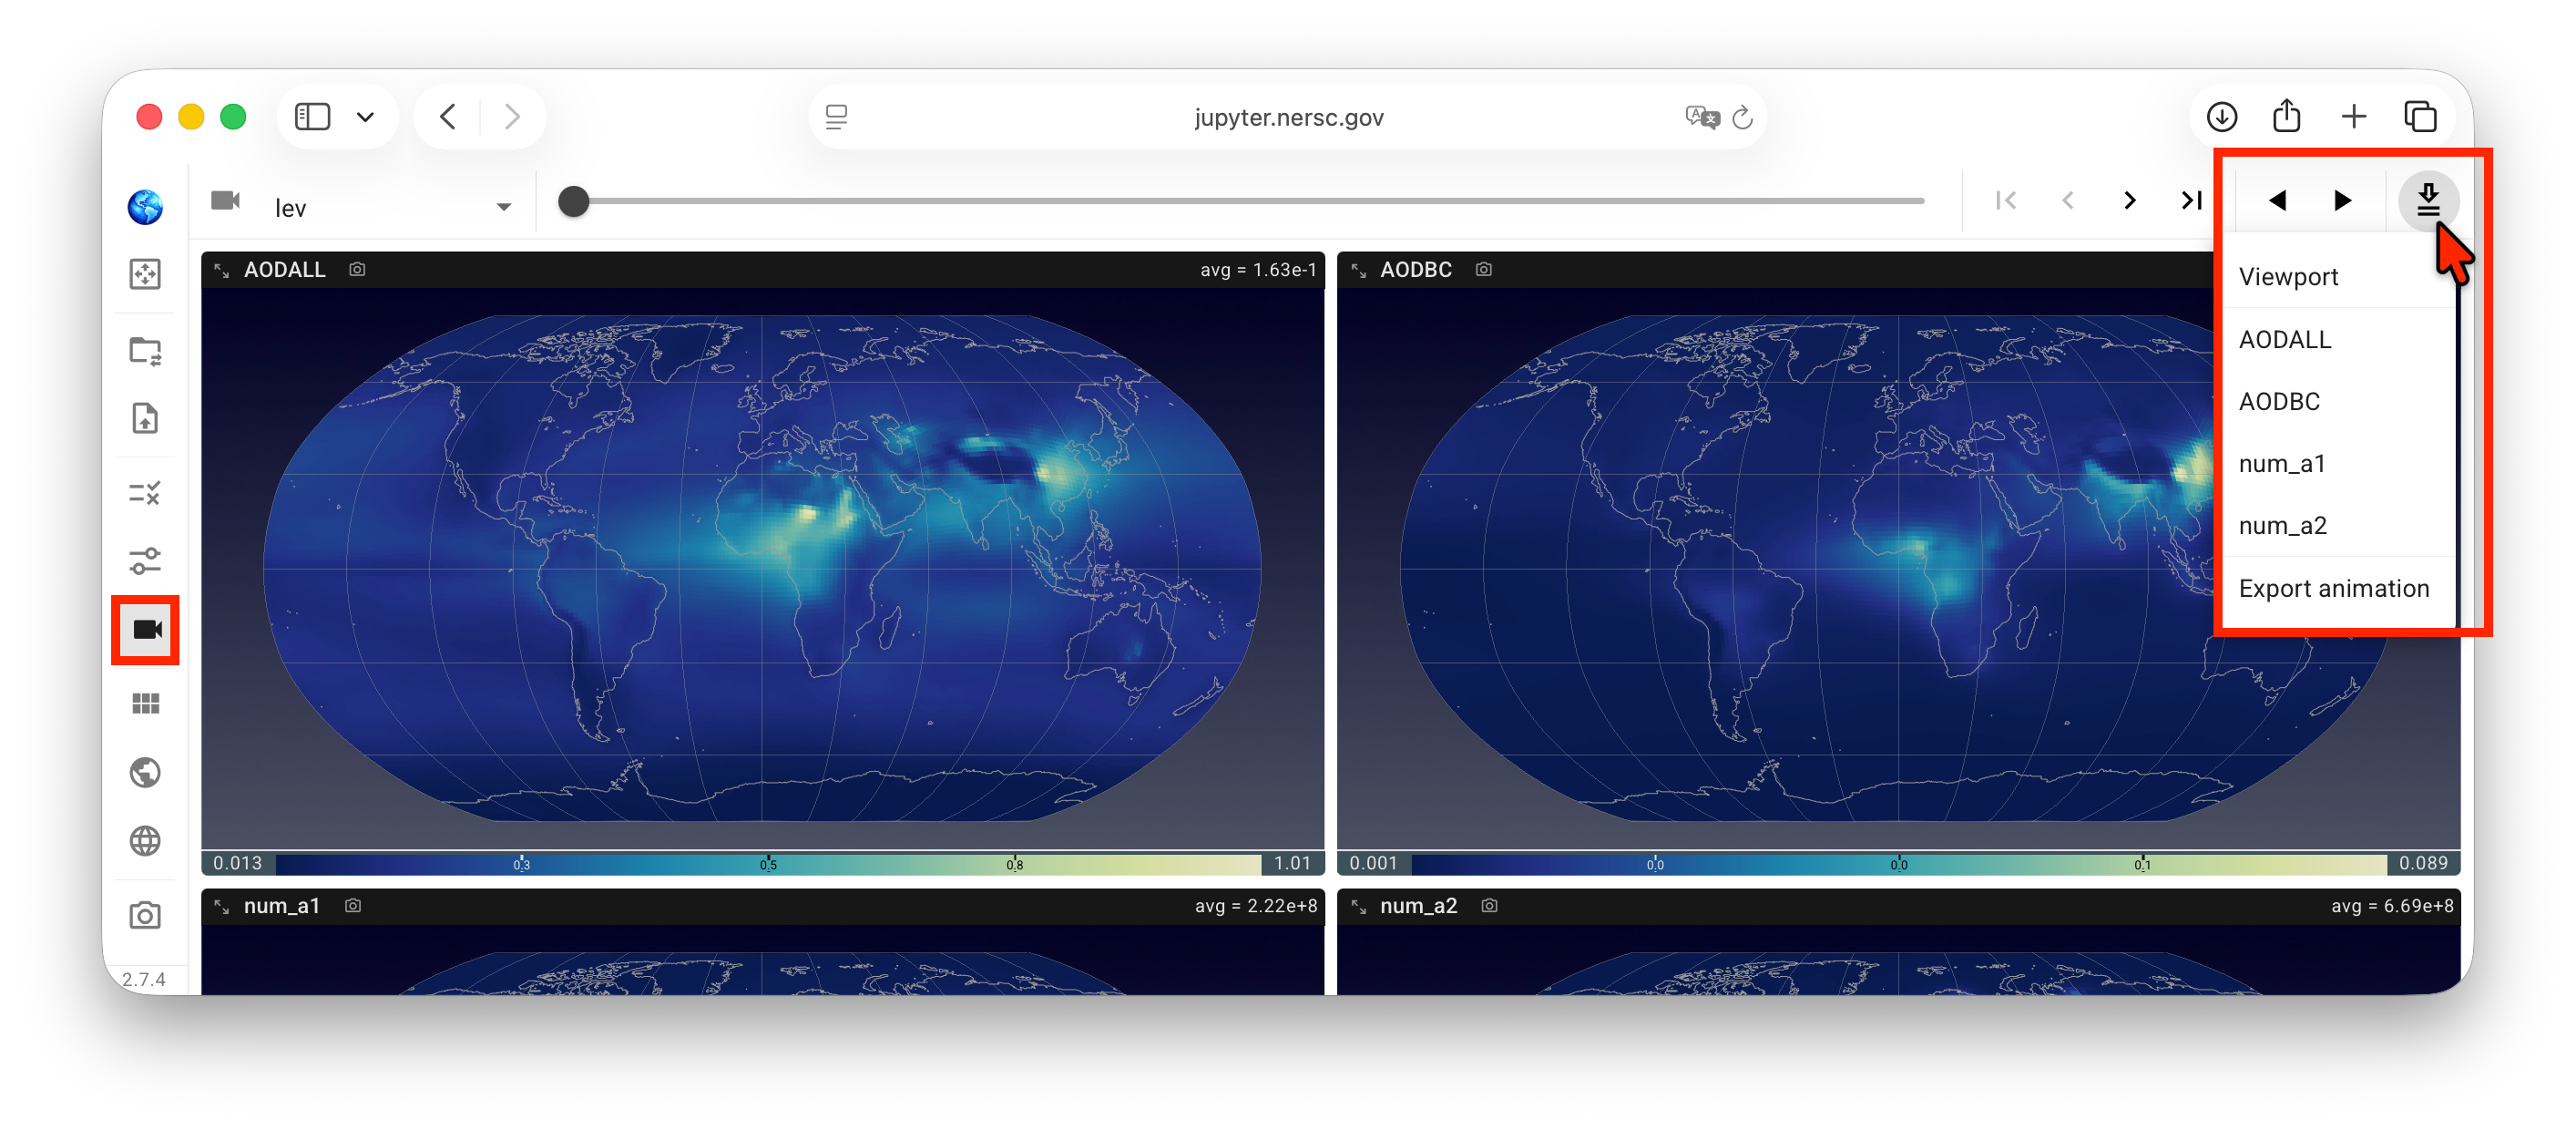Viewport: 2576px width, 1130px height.
Task: Advance to the next animation step
Action: pyautogui.click(x=2129, y=201)
